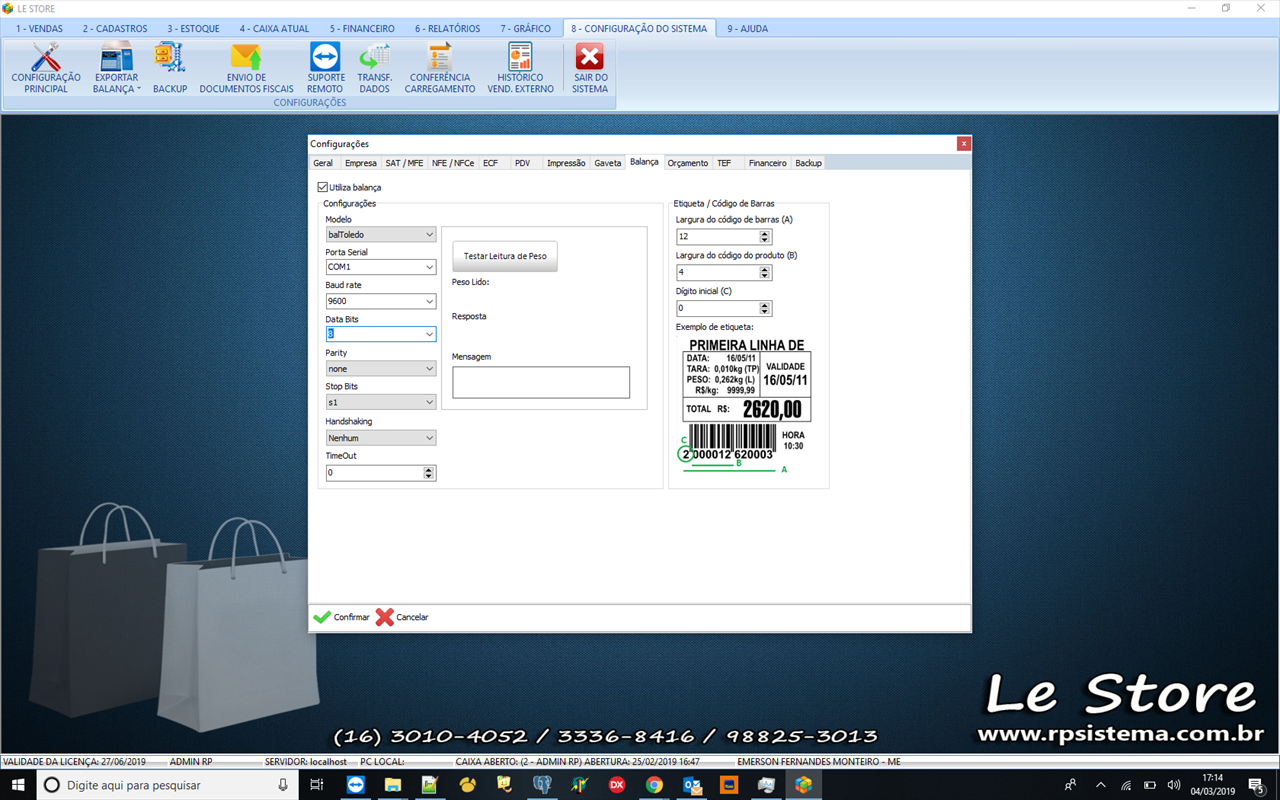Go to the 3 - ESTOQUE tab
Viewport: 1280px width, 800px height.
coord(194,28)
